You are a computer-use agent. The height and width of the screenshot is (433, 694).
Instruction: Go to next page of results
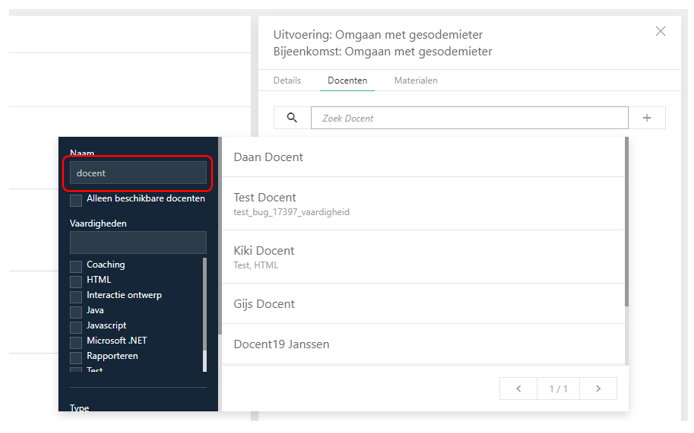coord(597,388)
